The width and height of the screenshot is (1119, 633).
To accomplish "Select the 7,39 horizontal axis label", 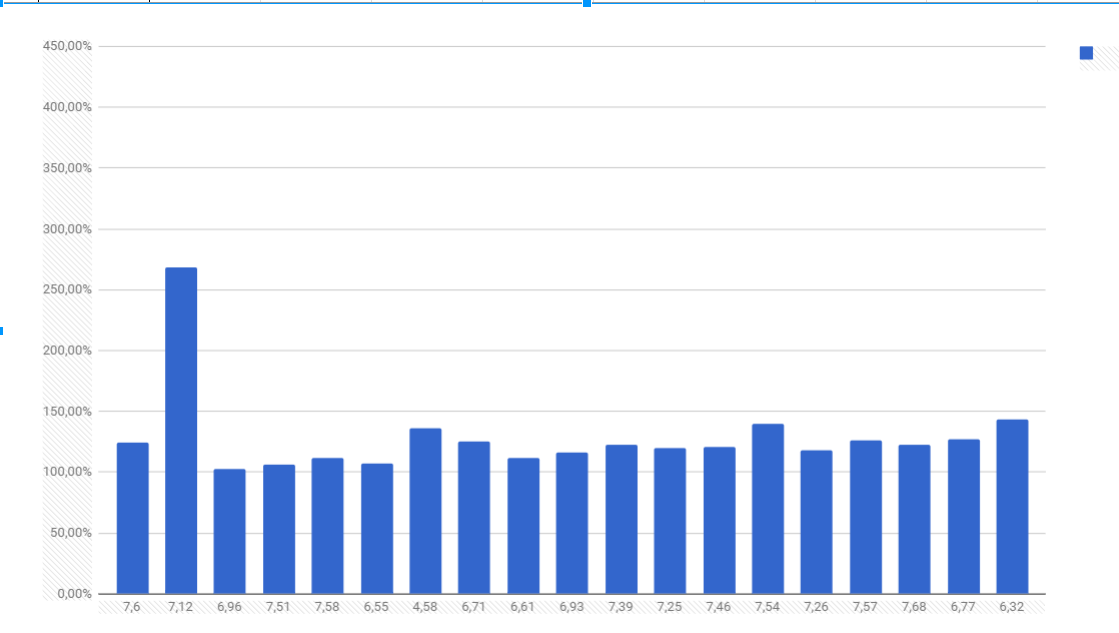I will tap(620, 607).
